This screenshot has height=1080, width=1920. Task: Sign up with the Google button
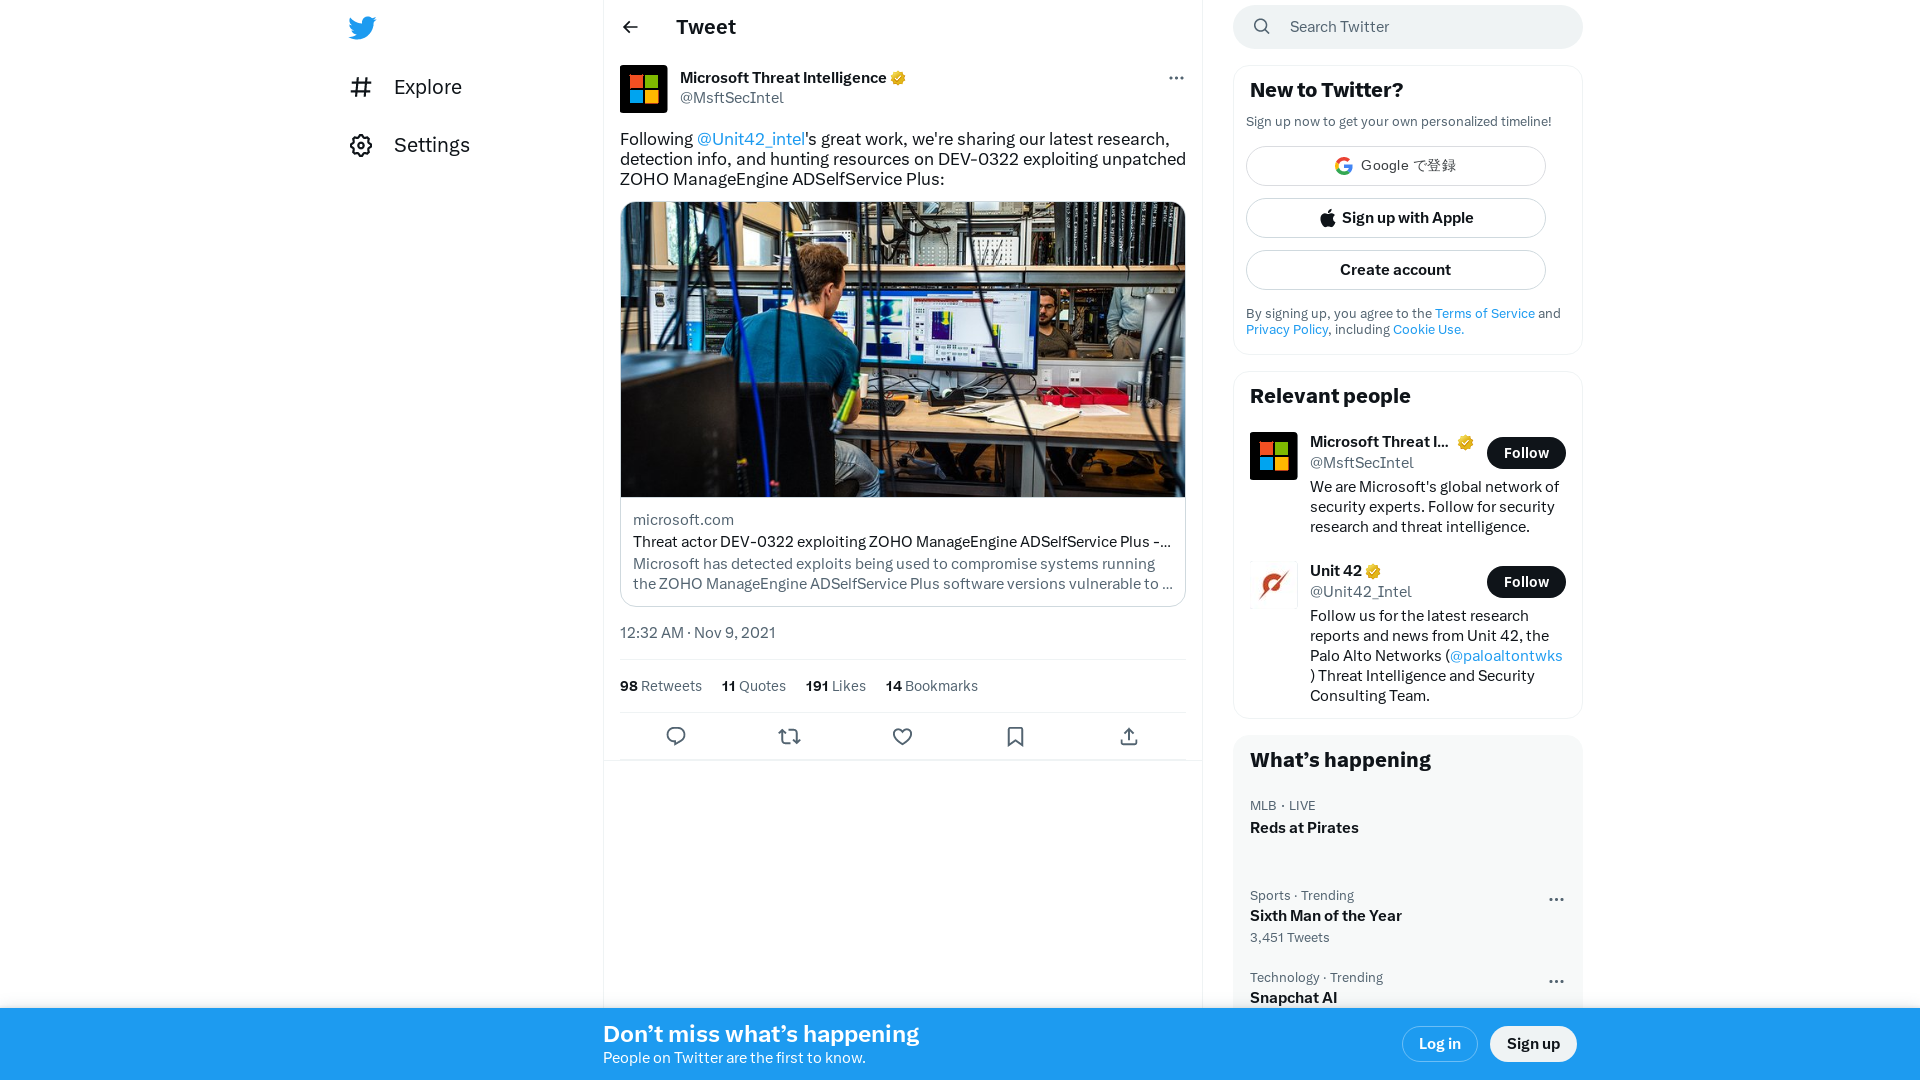coord(1396,166)
